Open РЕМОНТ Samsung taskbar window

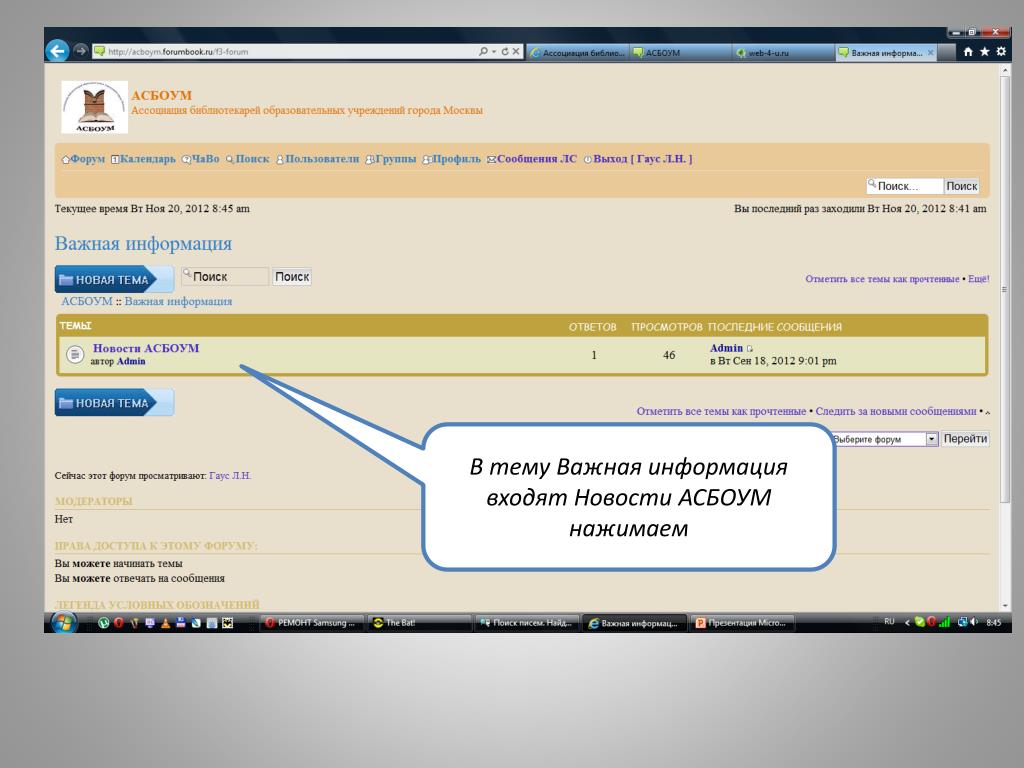pos(312,623)
